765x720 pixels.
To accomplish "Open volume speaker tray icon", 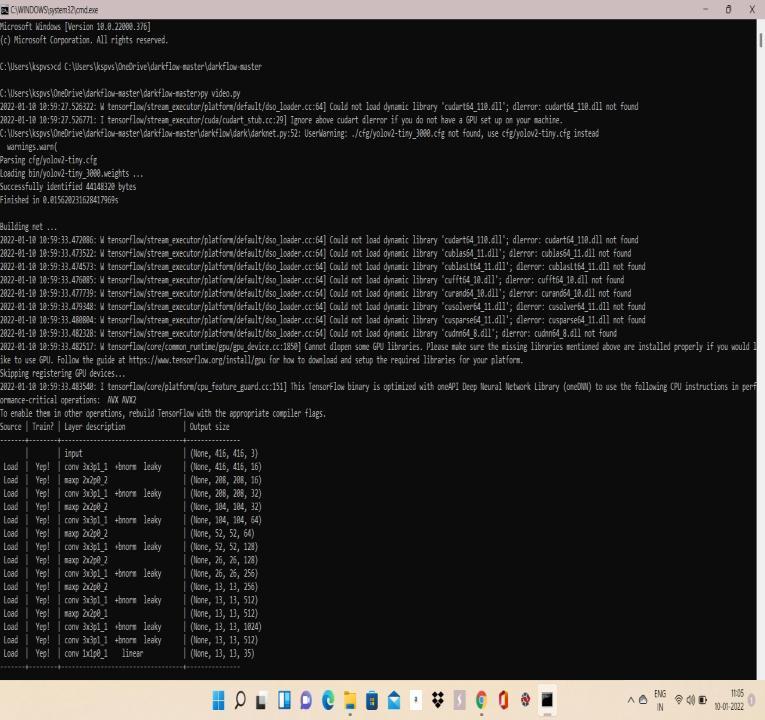I will [690, 700].
